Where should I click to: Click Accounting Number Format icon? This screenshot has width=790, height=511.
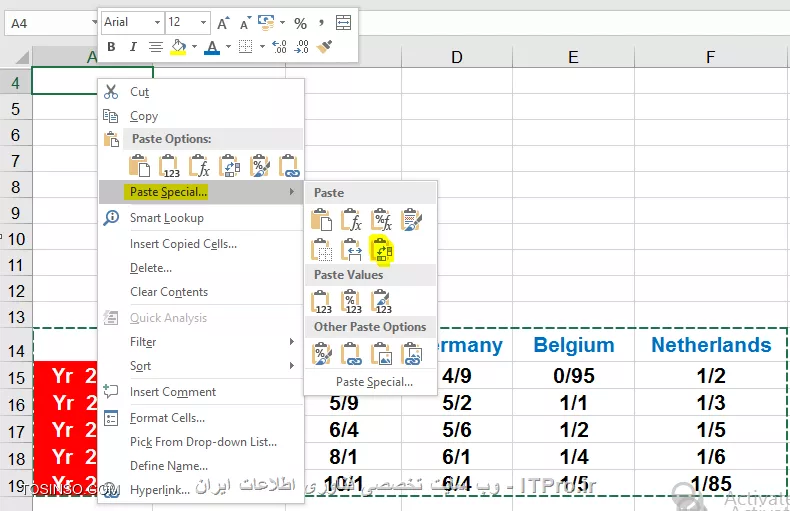click(x=266, y=23)
